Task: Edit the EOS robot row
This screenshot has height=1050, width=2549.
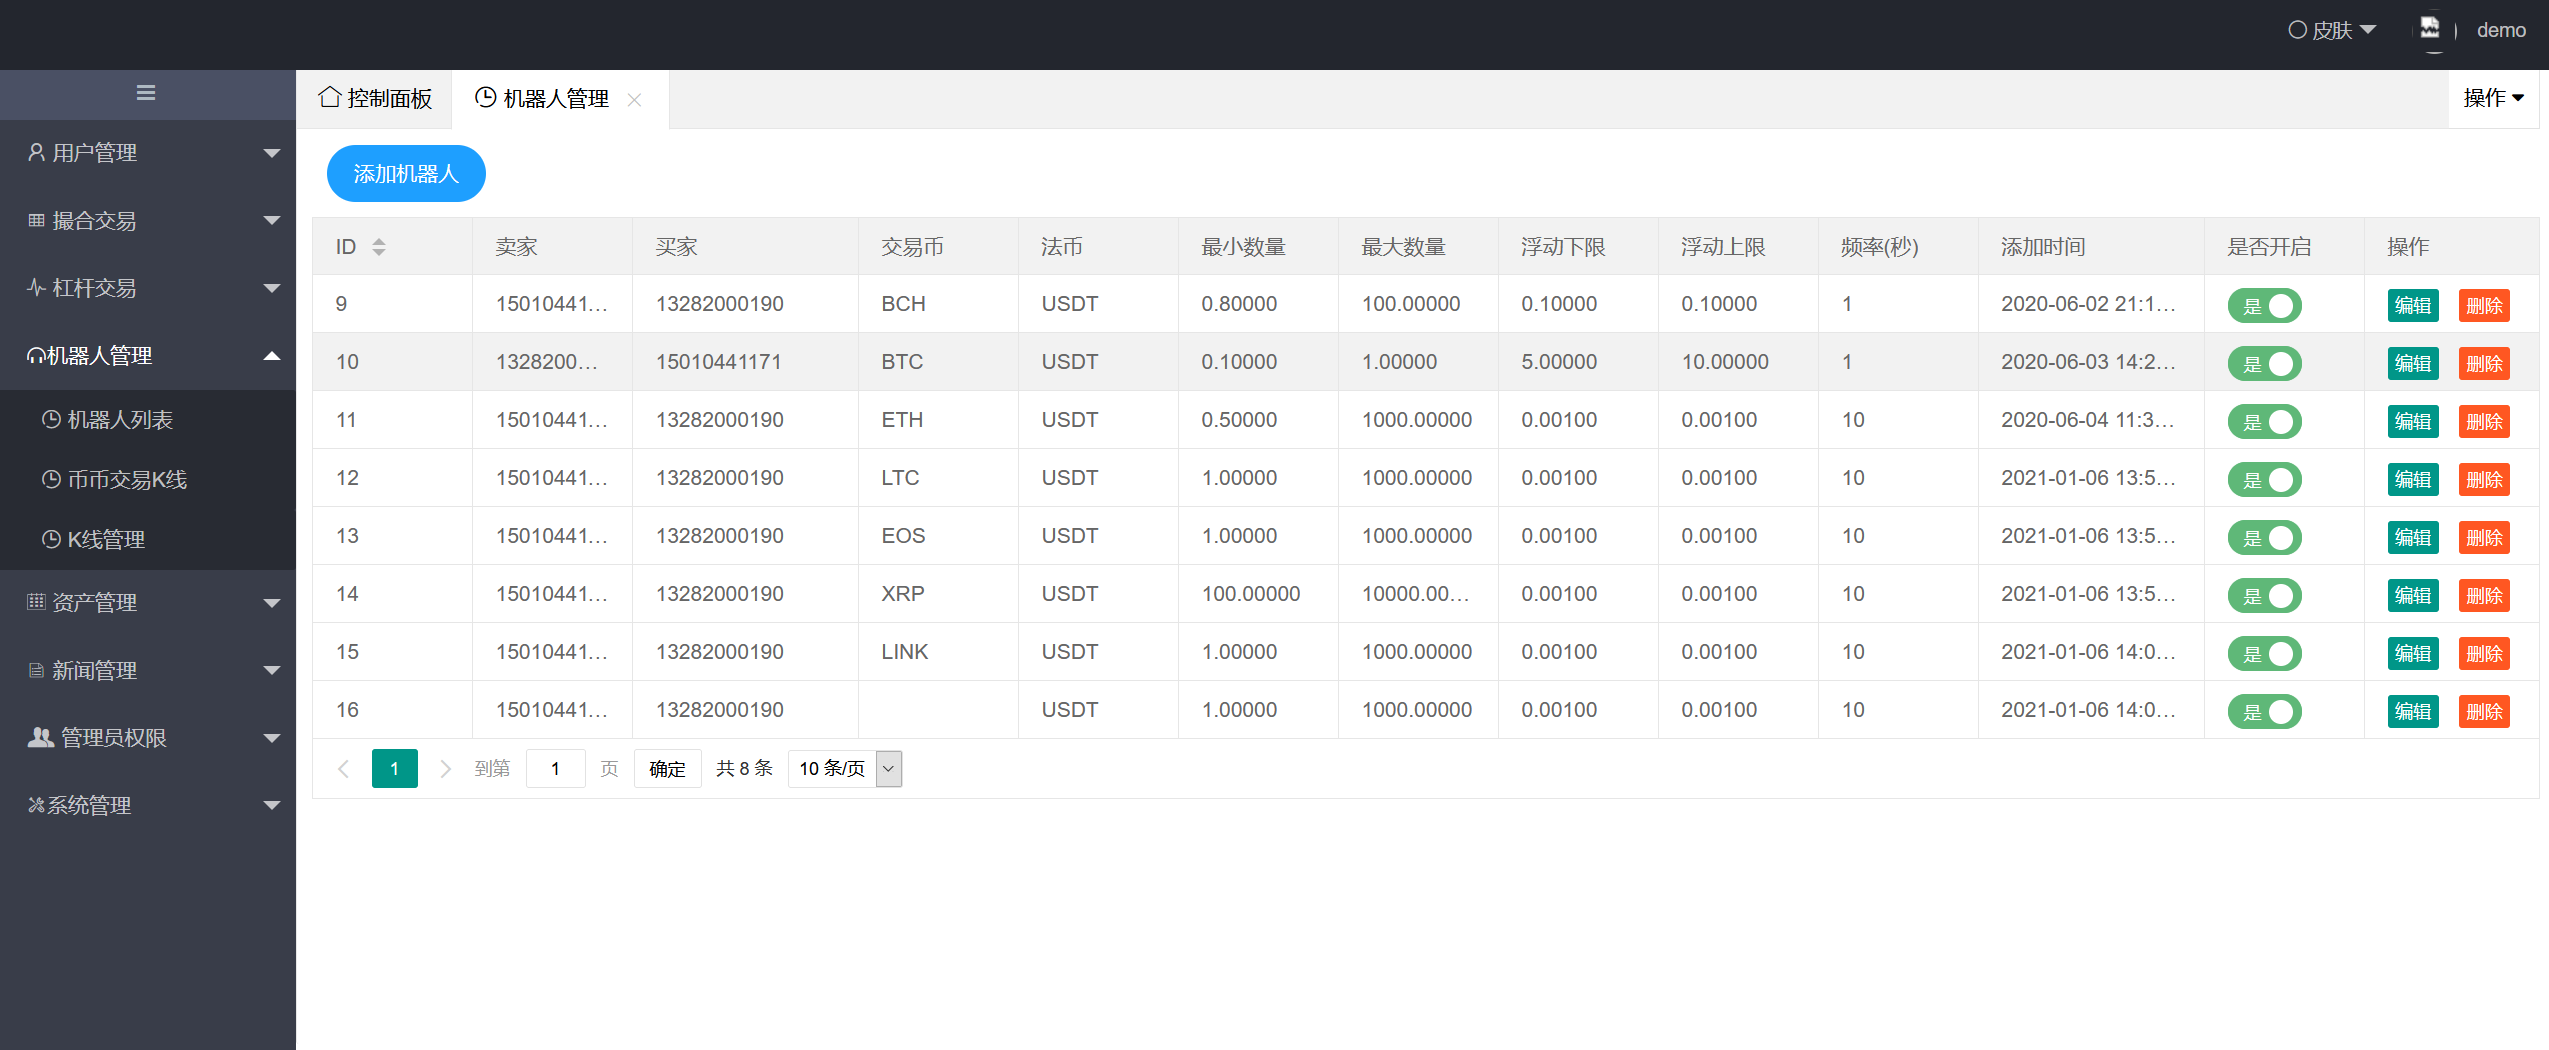Action: click(2413, 537)
